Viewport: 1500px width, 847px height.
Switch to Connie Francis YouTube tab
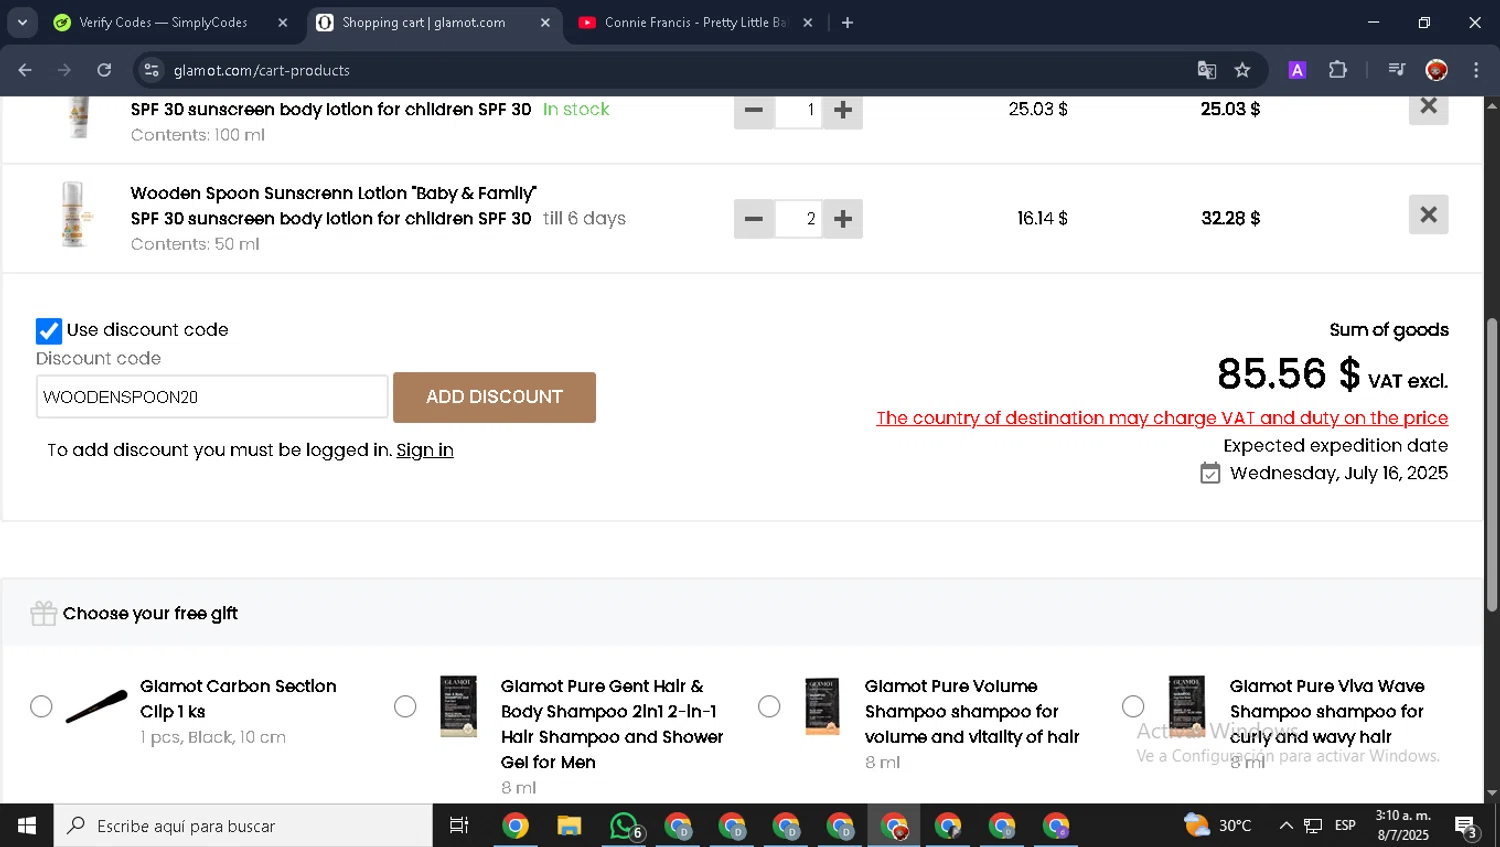point(695,22)
